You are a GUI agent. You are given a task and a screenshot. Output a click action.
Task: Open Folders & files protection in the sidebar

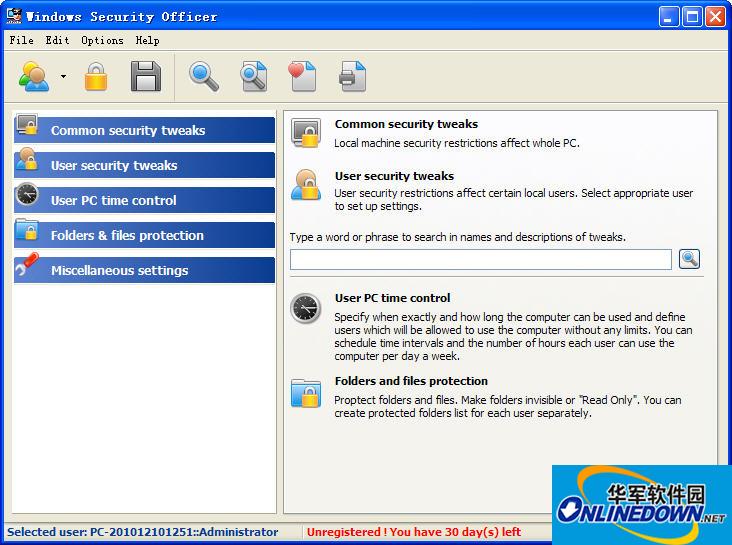click(144, 235)
